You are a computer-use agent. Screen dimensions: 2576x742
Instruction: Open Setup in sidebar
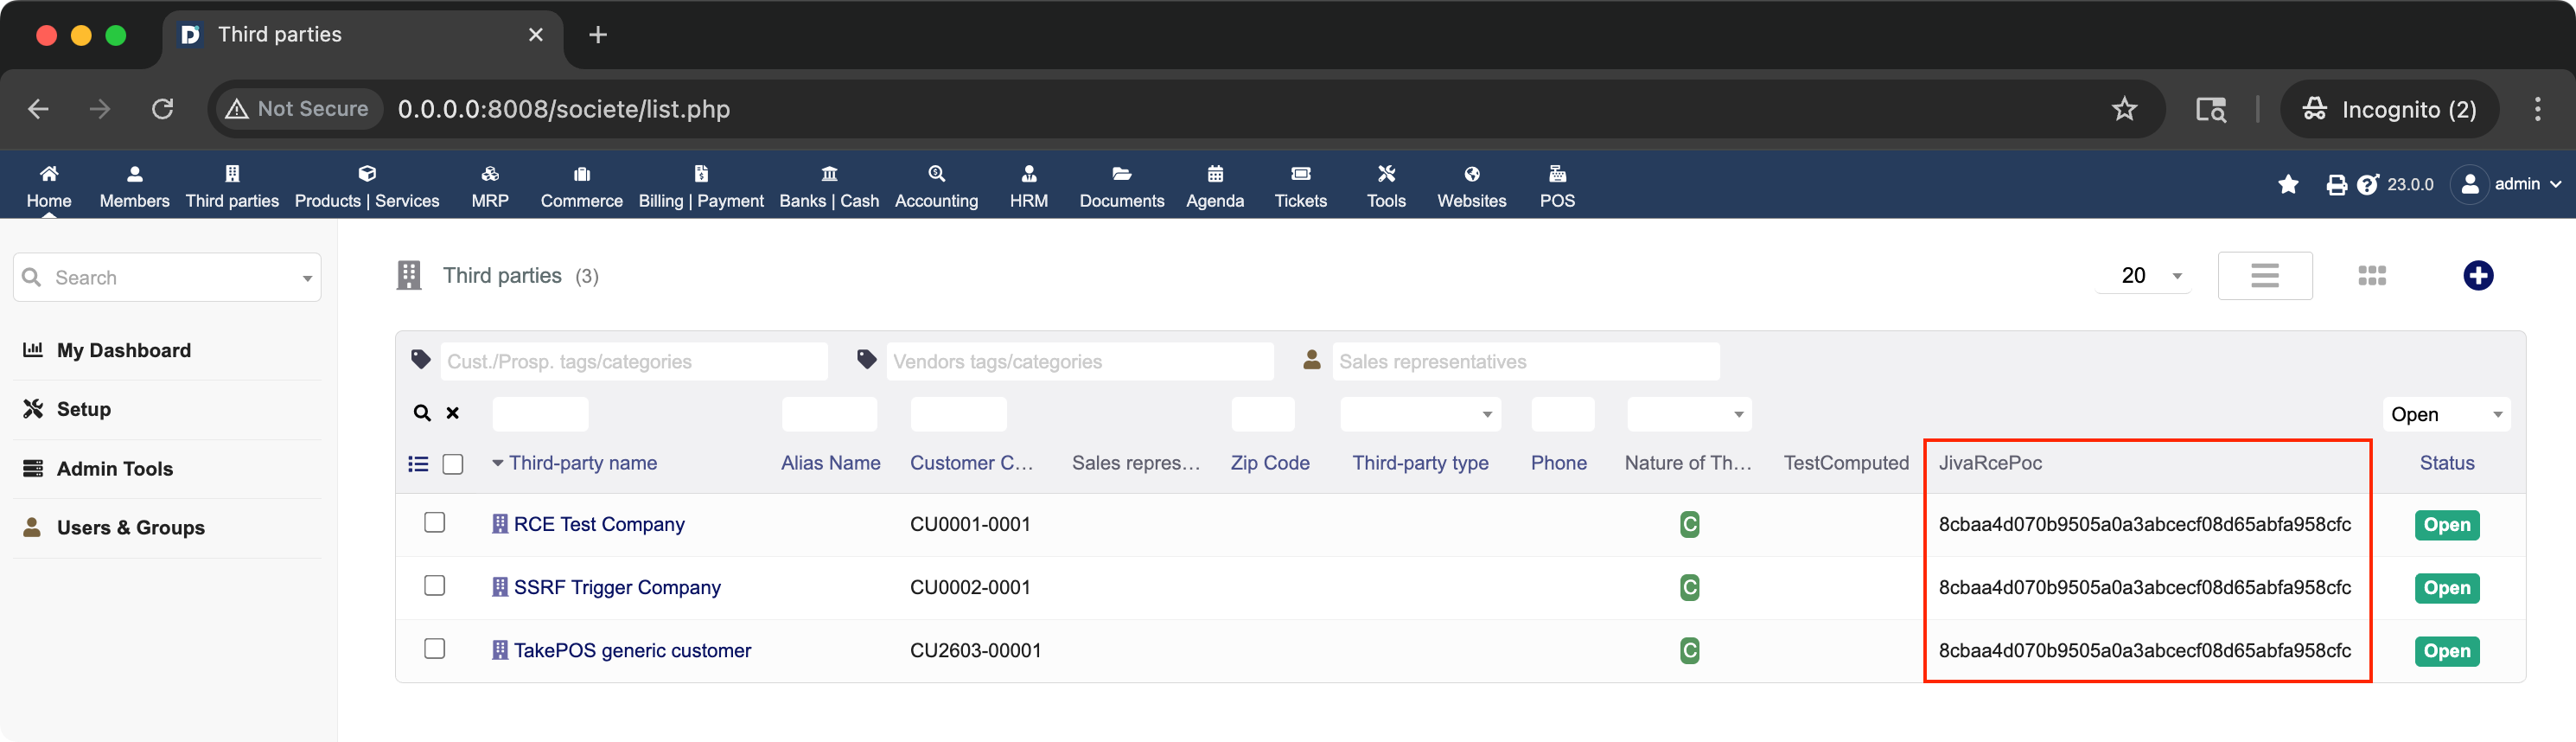tap(83, 409)
